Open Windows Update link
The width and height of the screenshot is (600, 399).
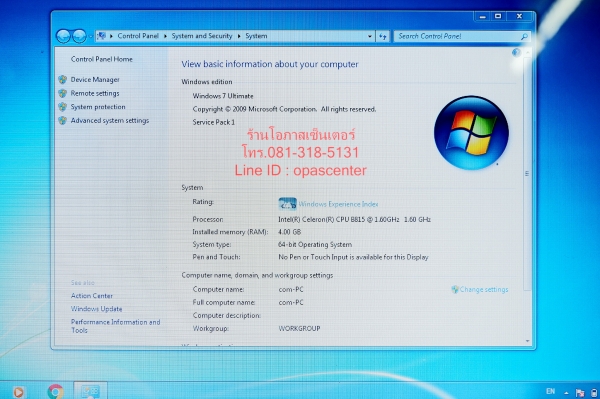(x=96, y=309)
